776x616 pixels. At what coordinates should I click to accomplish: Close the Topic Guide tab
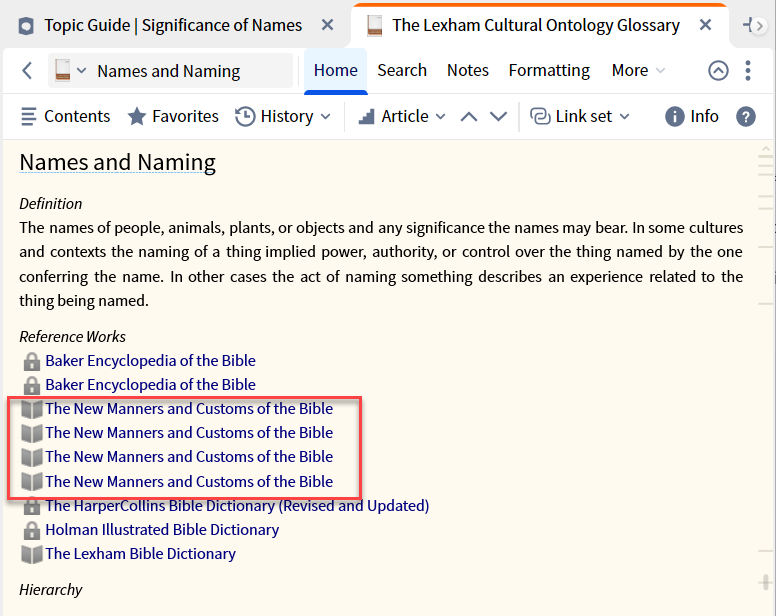pos(327,25)
